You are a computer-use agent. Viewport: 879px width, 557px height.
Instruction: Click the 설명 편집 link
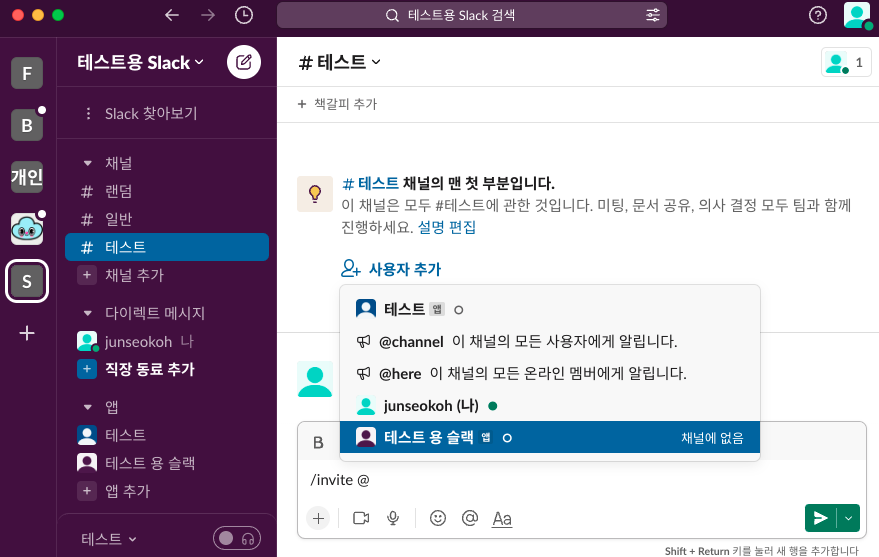pos(447,227)
